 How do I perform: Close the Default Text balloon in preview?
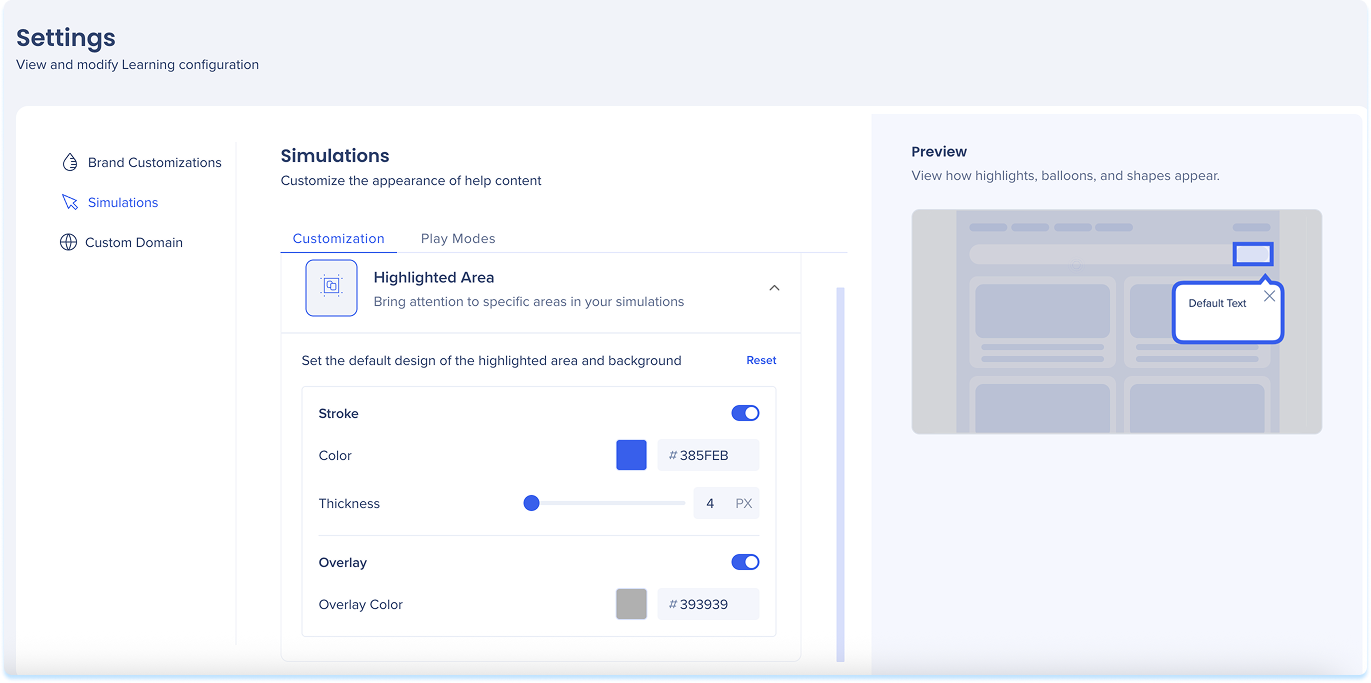1269,296
